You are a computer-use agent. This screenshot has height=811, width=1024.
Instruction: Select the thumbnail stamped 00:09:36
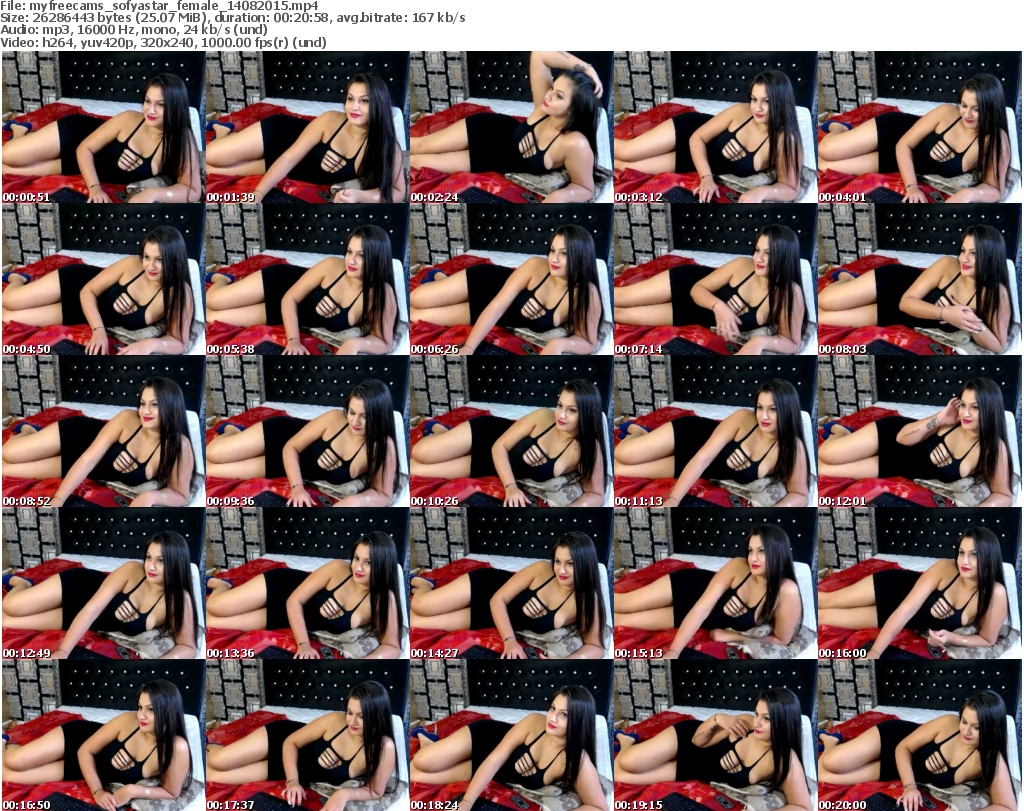click(x=308, y=432)
